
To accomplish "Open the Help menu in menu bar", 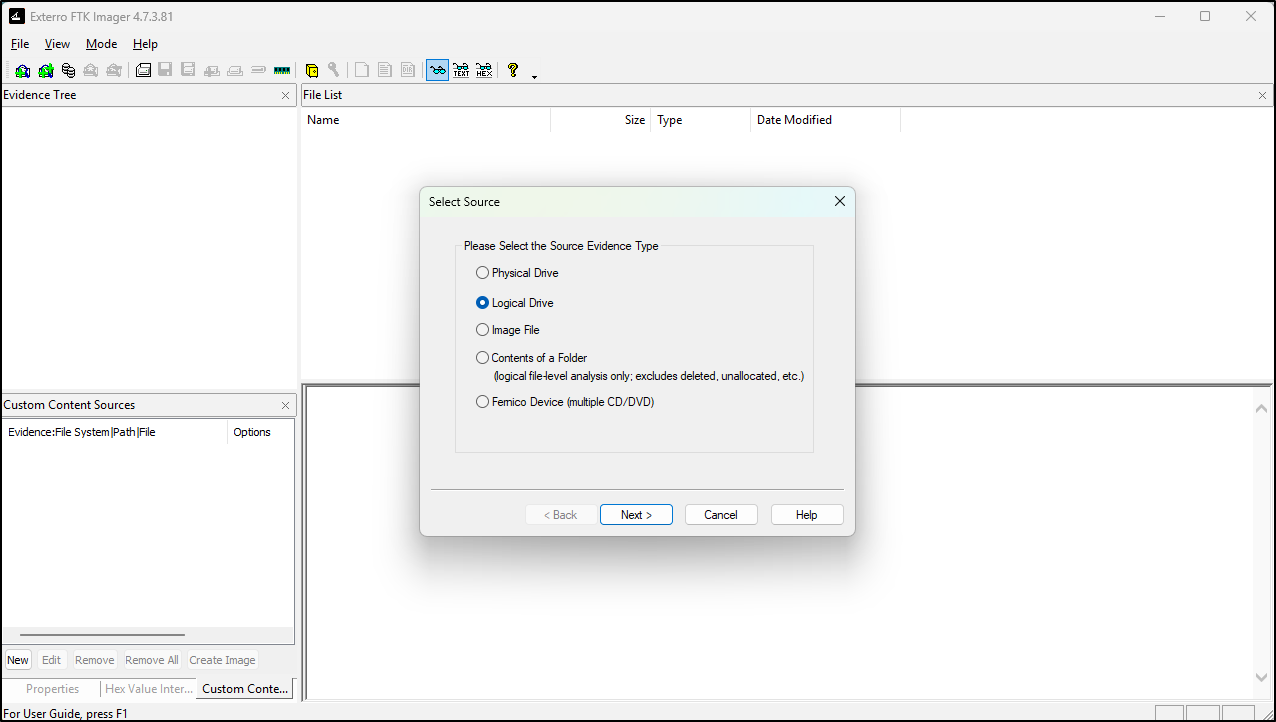I will [145, 44].
